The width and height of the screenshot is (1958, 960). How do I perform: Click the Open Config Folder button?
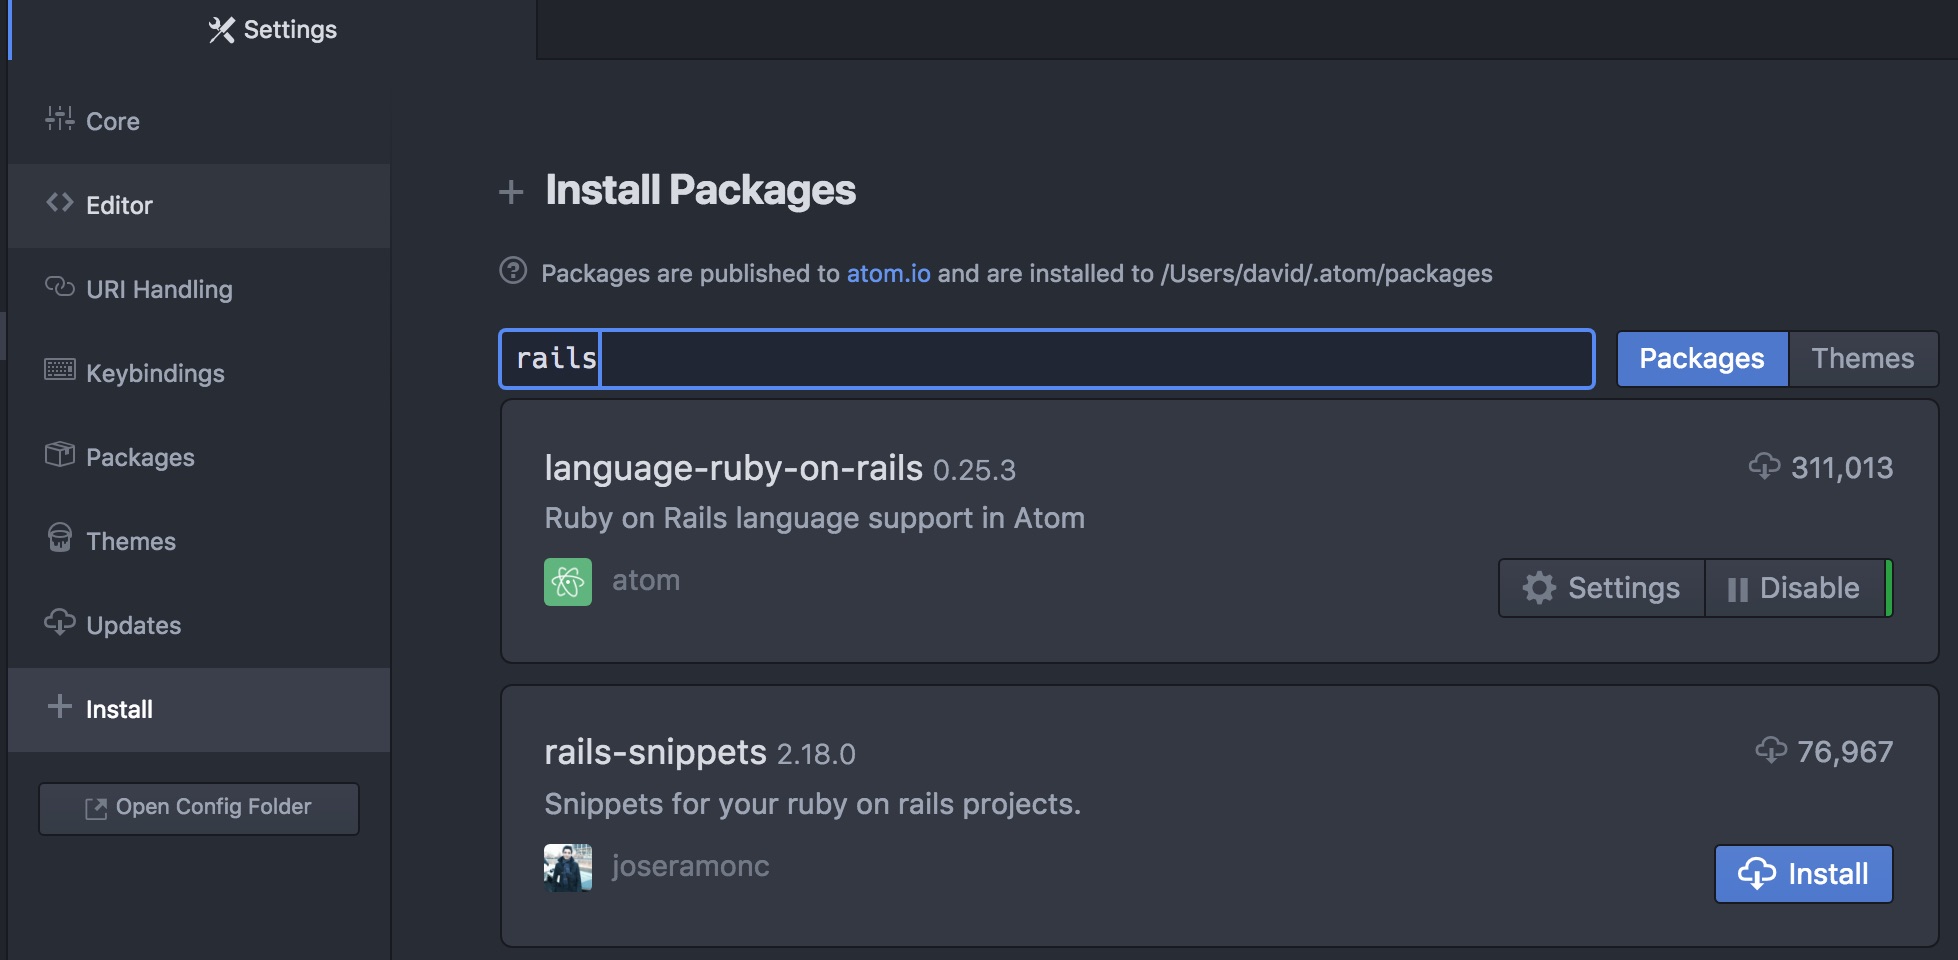coord(199,808)
